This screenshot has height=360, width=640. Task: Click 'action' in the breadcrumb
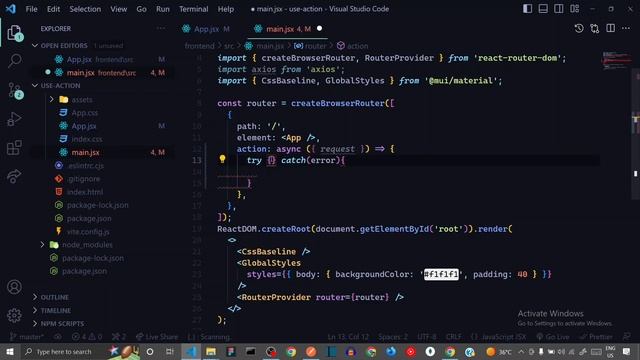pyautogui.click(x=358, y=46)
